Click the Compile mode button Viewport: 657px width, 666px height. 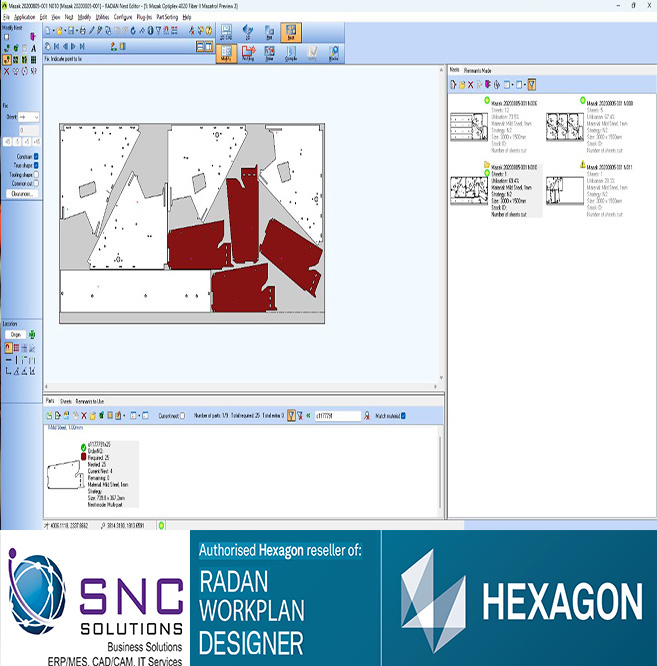[x=291, y=54]
